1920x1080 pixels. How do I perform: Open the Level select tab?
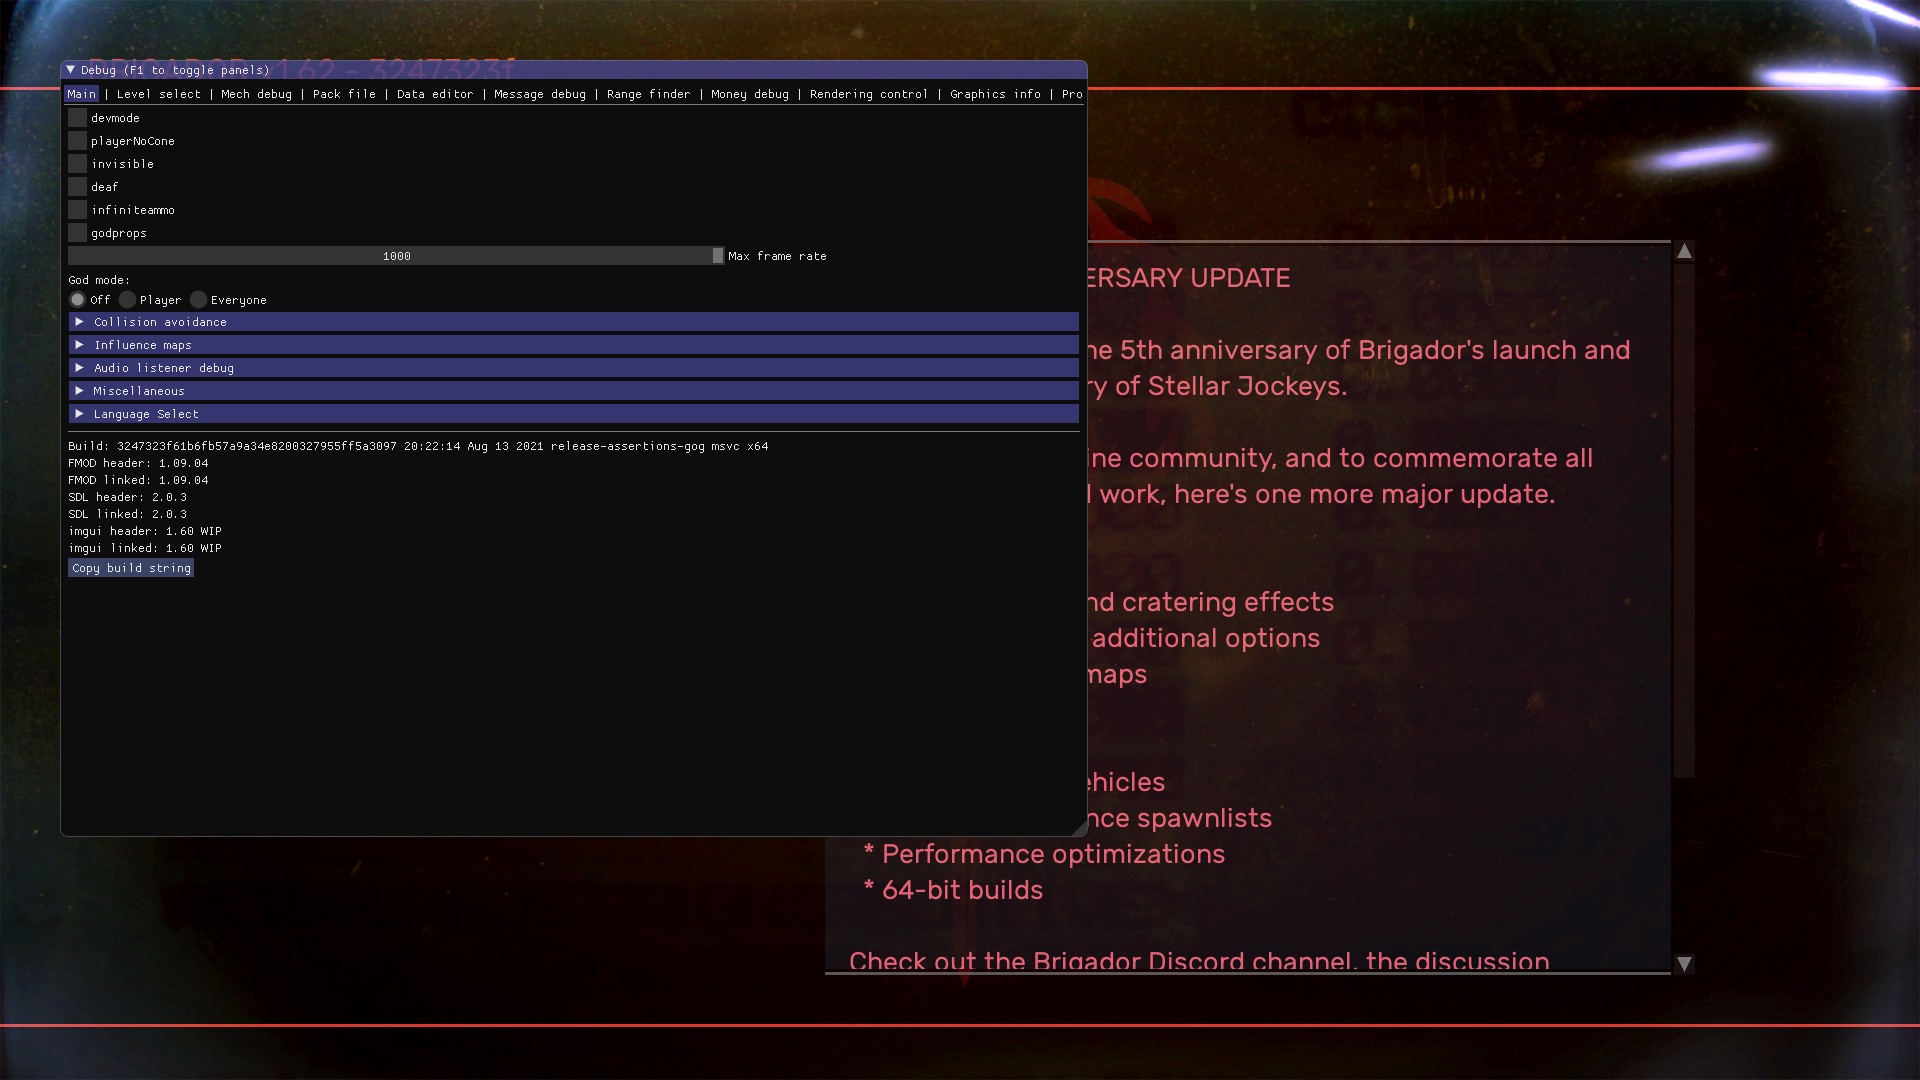[x=159, y=94]
